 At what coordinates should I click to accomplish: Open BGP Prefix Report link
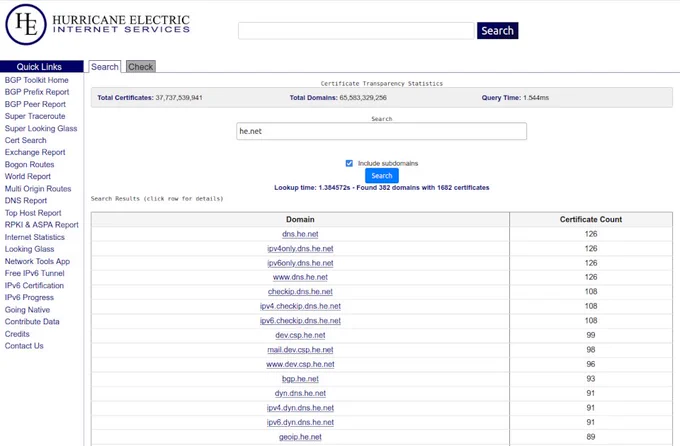37,92
